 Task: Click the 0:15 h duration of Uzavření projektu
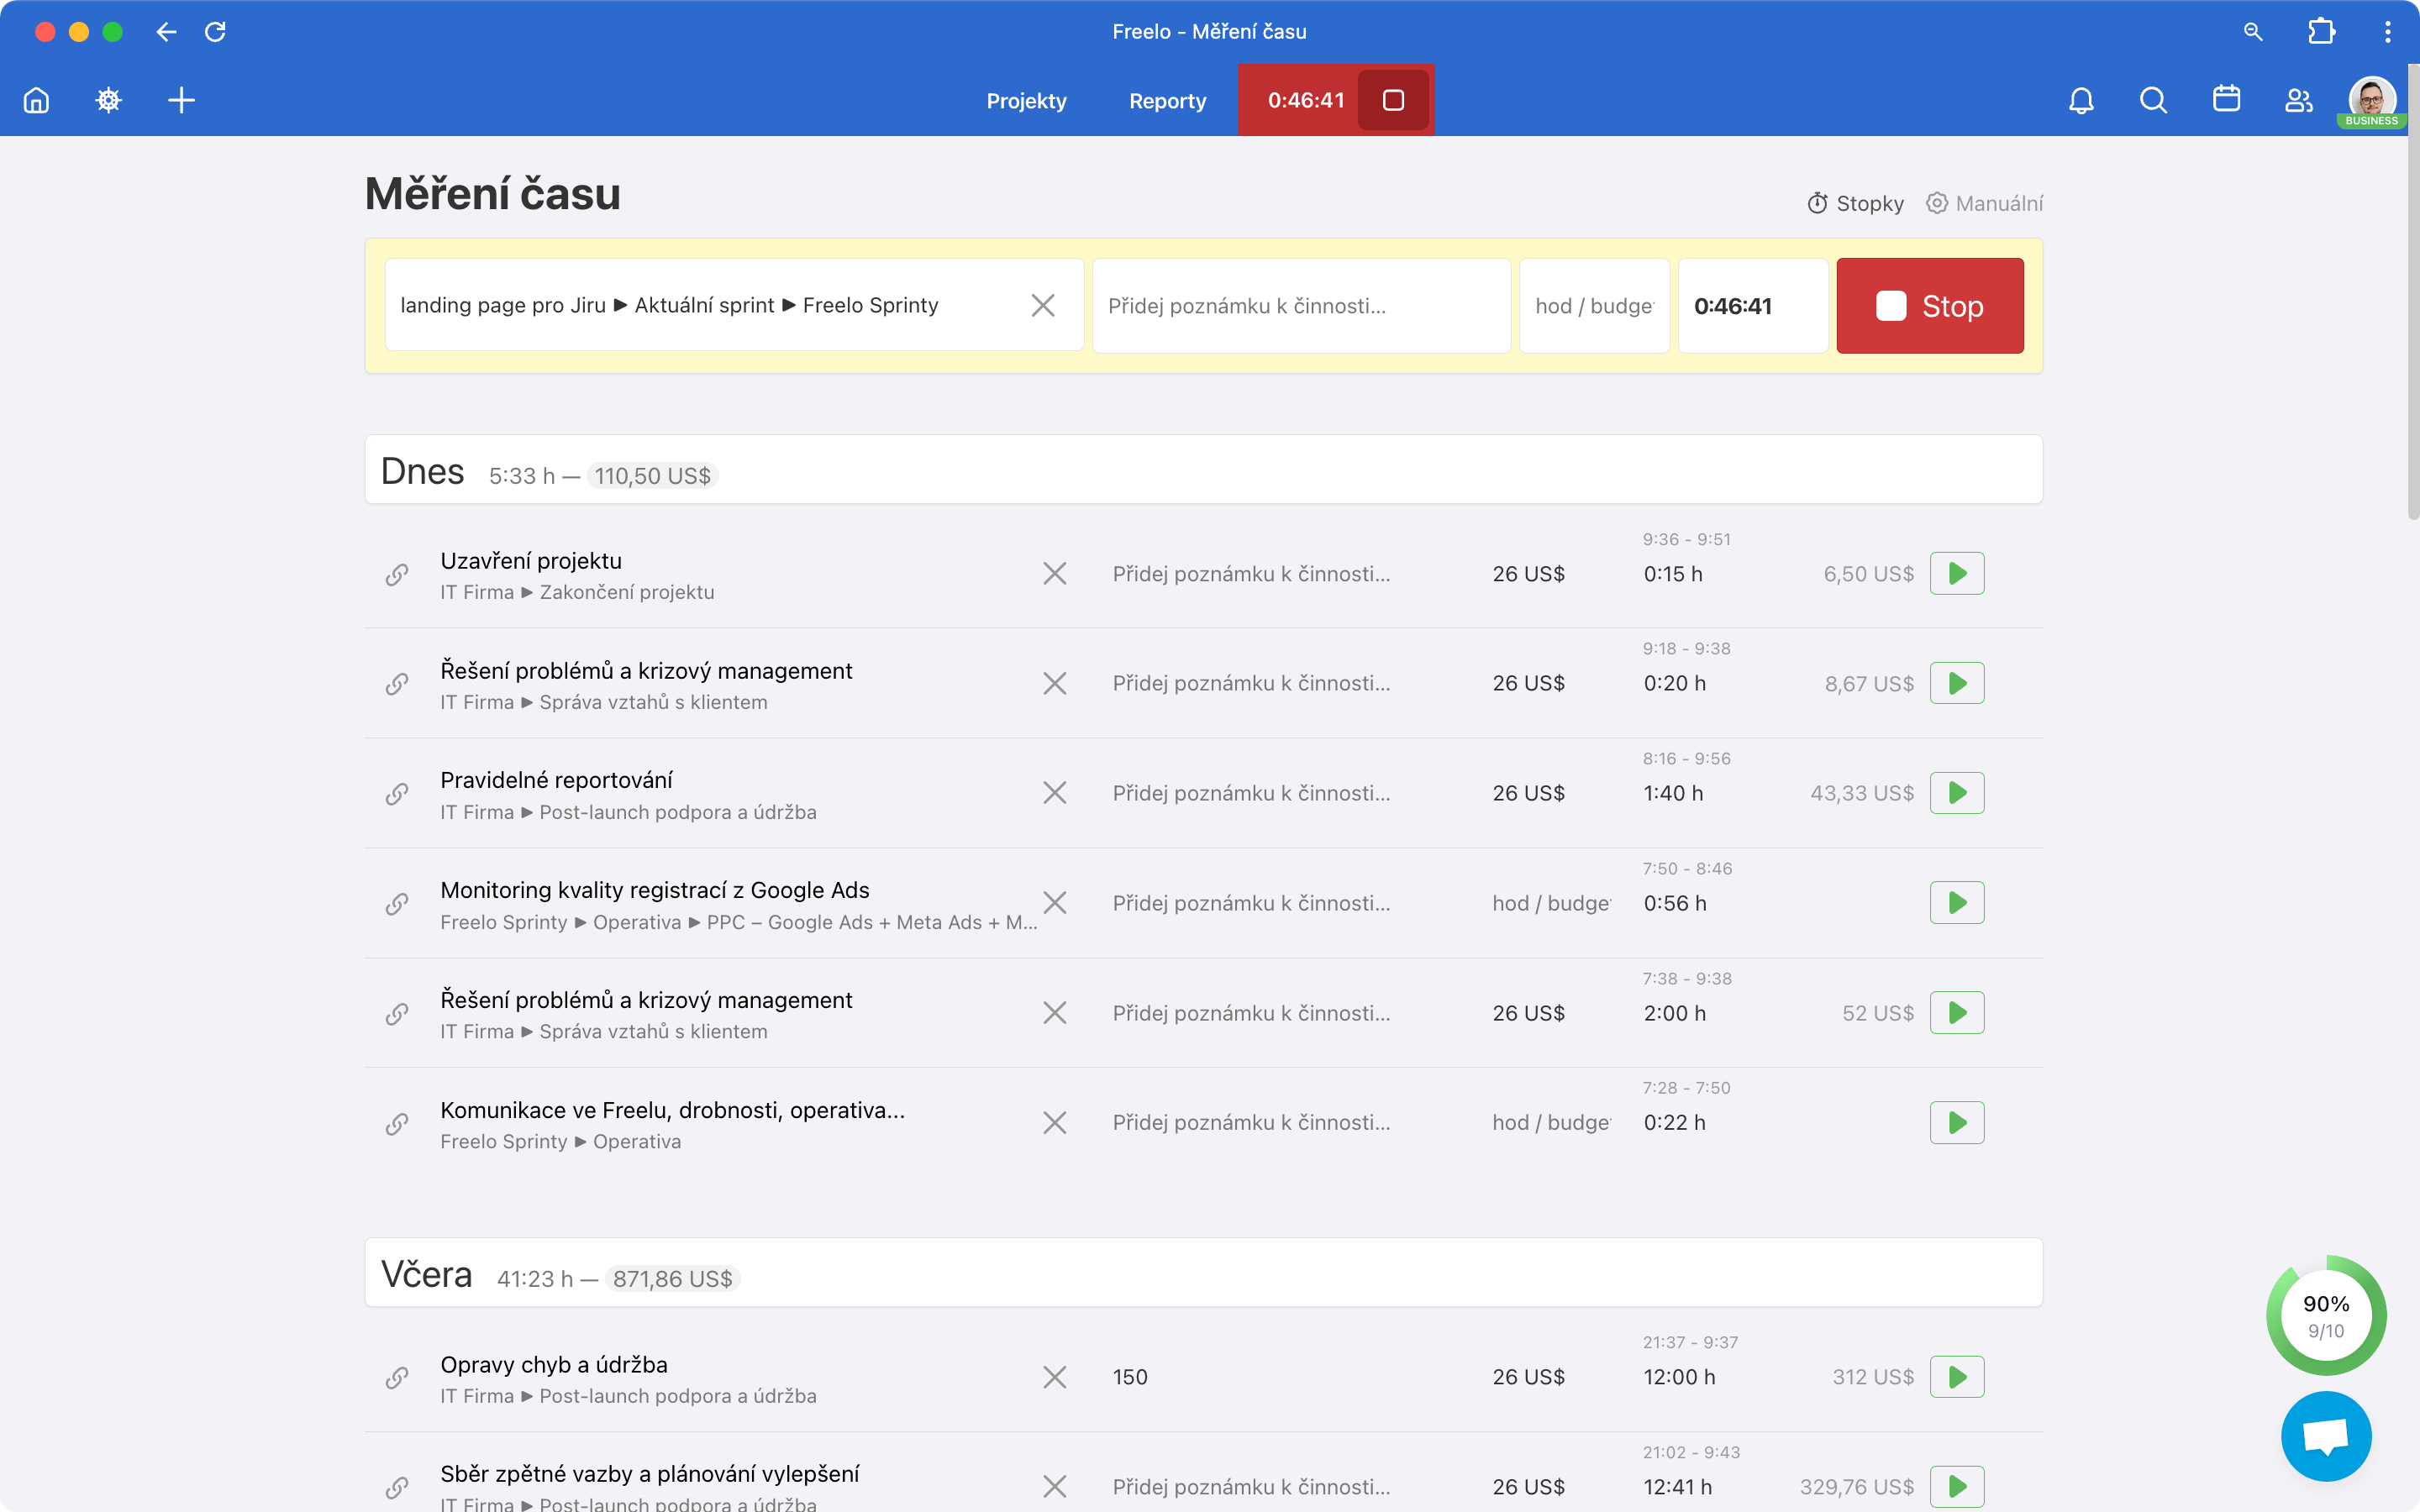[1673, 574]
